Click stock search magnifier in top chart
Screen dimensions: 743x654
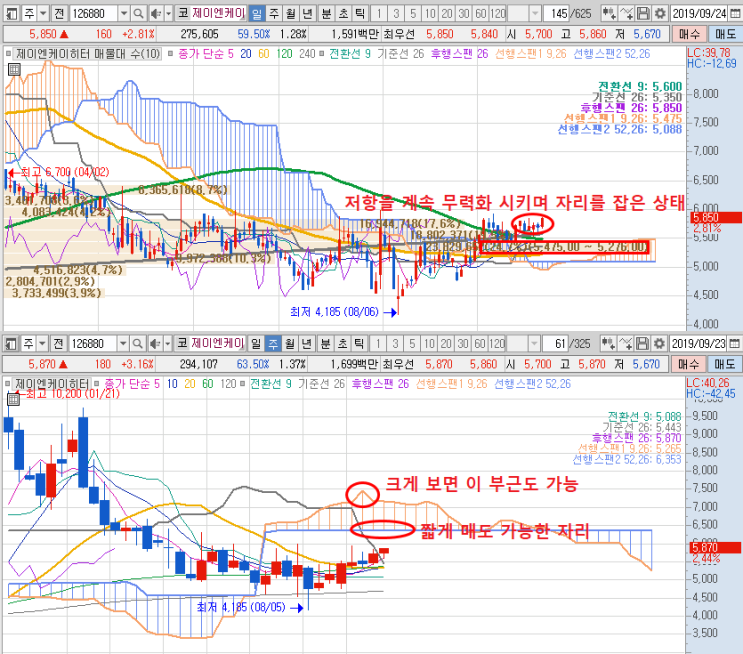pos(138,13)
